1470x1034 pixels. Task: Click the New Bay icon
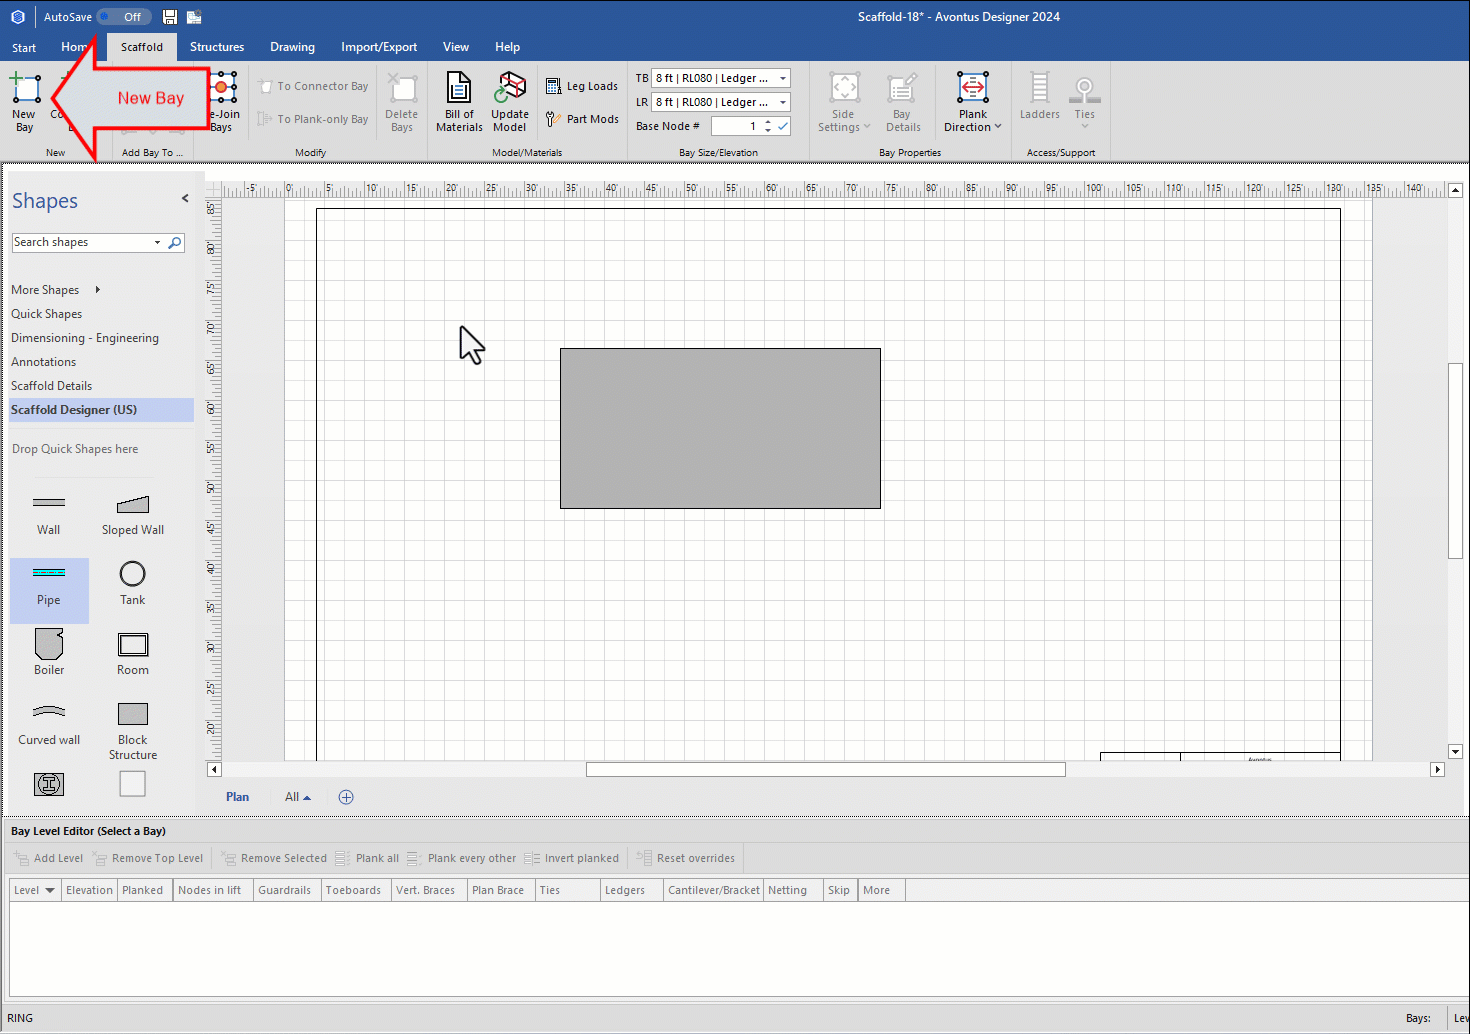25,90
